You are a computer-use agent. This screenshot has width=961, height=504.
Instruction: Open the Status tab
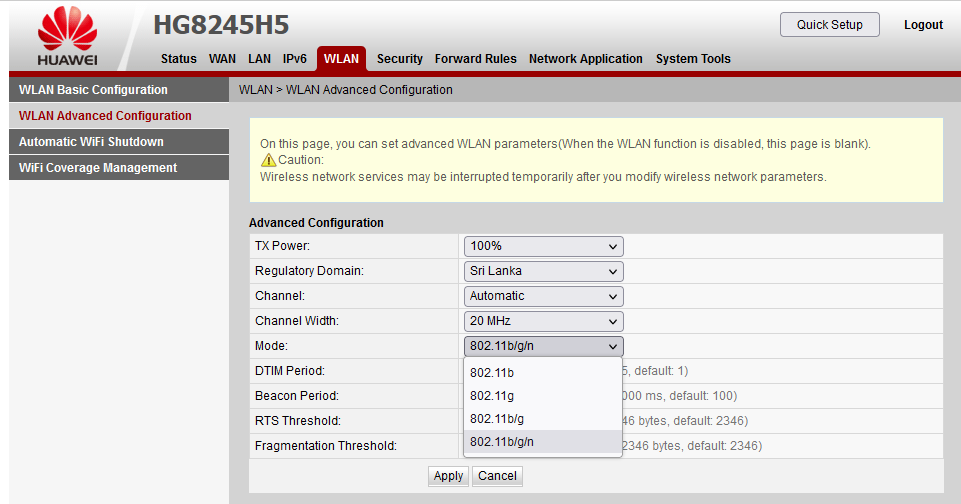click(x=178, y=59)
